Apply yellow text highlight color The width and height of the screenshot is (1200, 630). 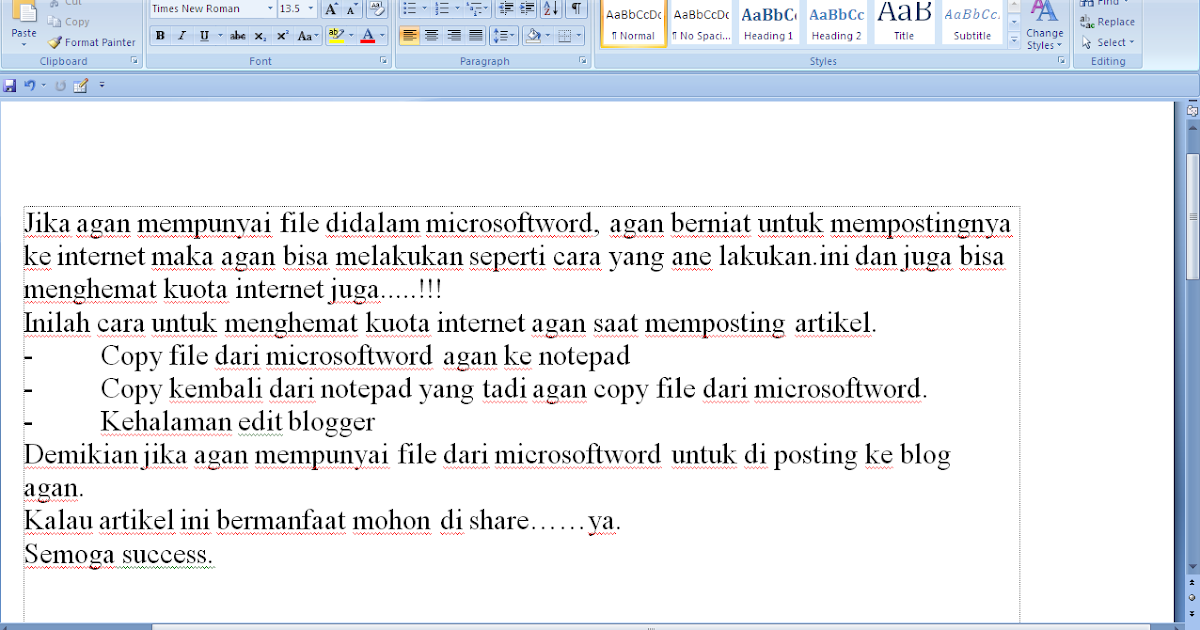point(335,35)
